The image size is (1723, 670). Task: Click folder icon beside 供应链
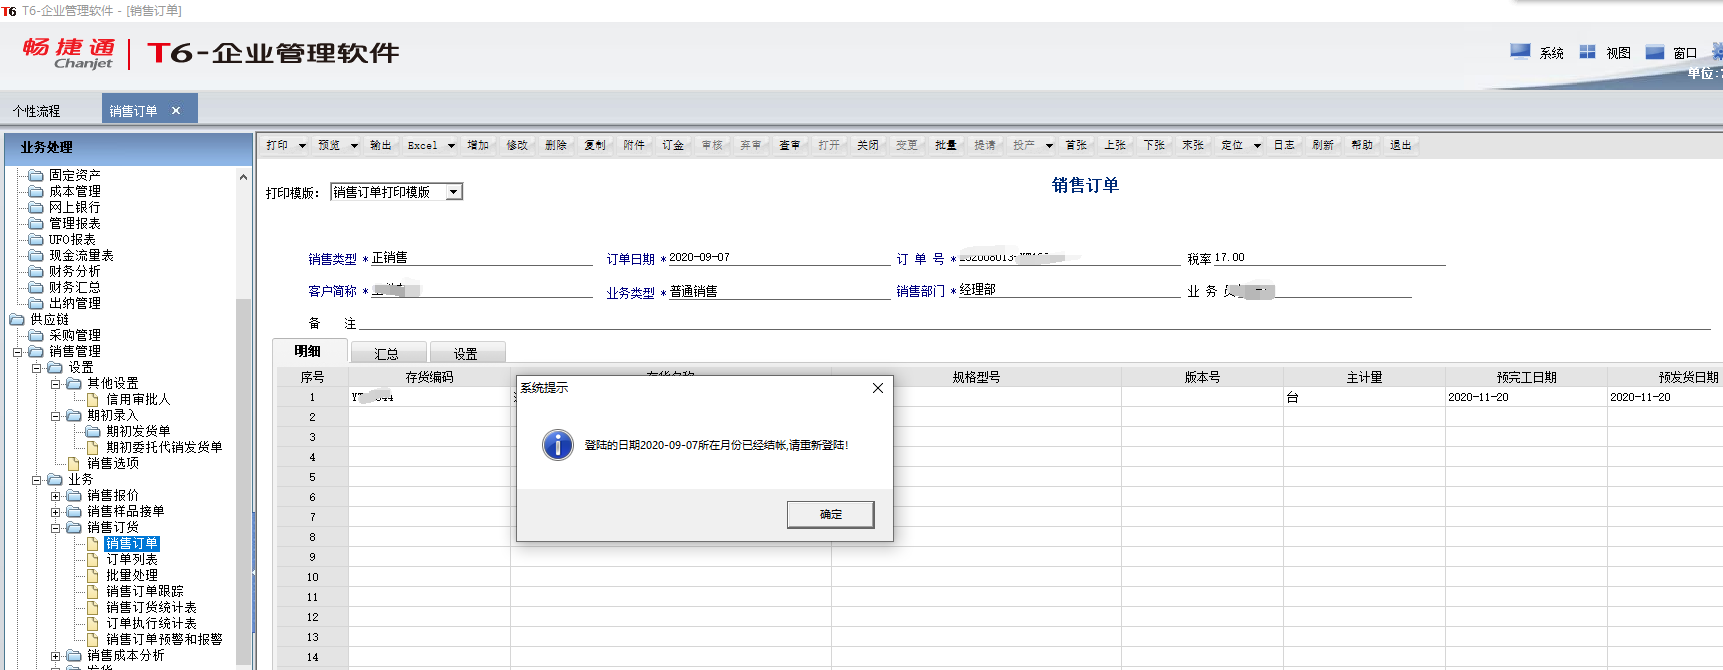(17, 319)
